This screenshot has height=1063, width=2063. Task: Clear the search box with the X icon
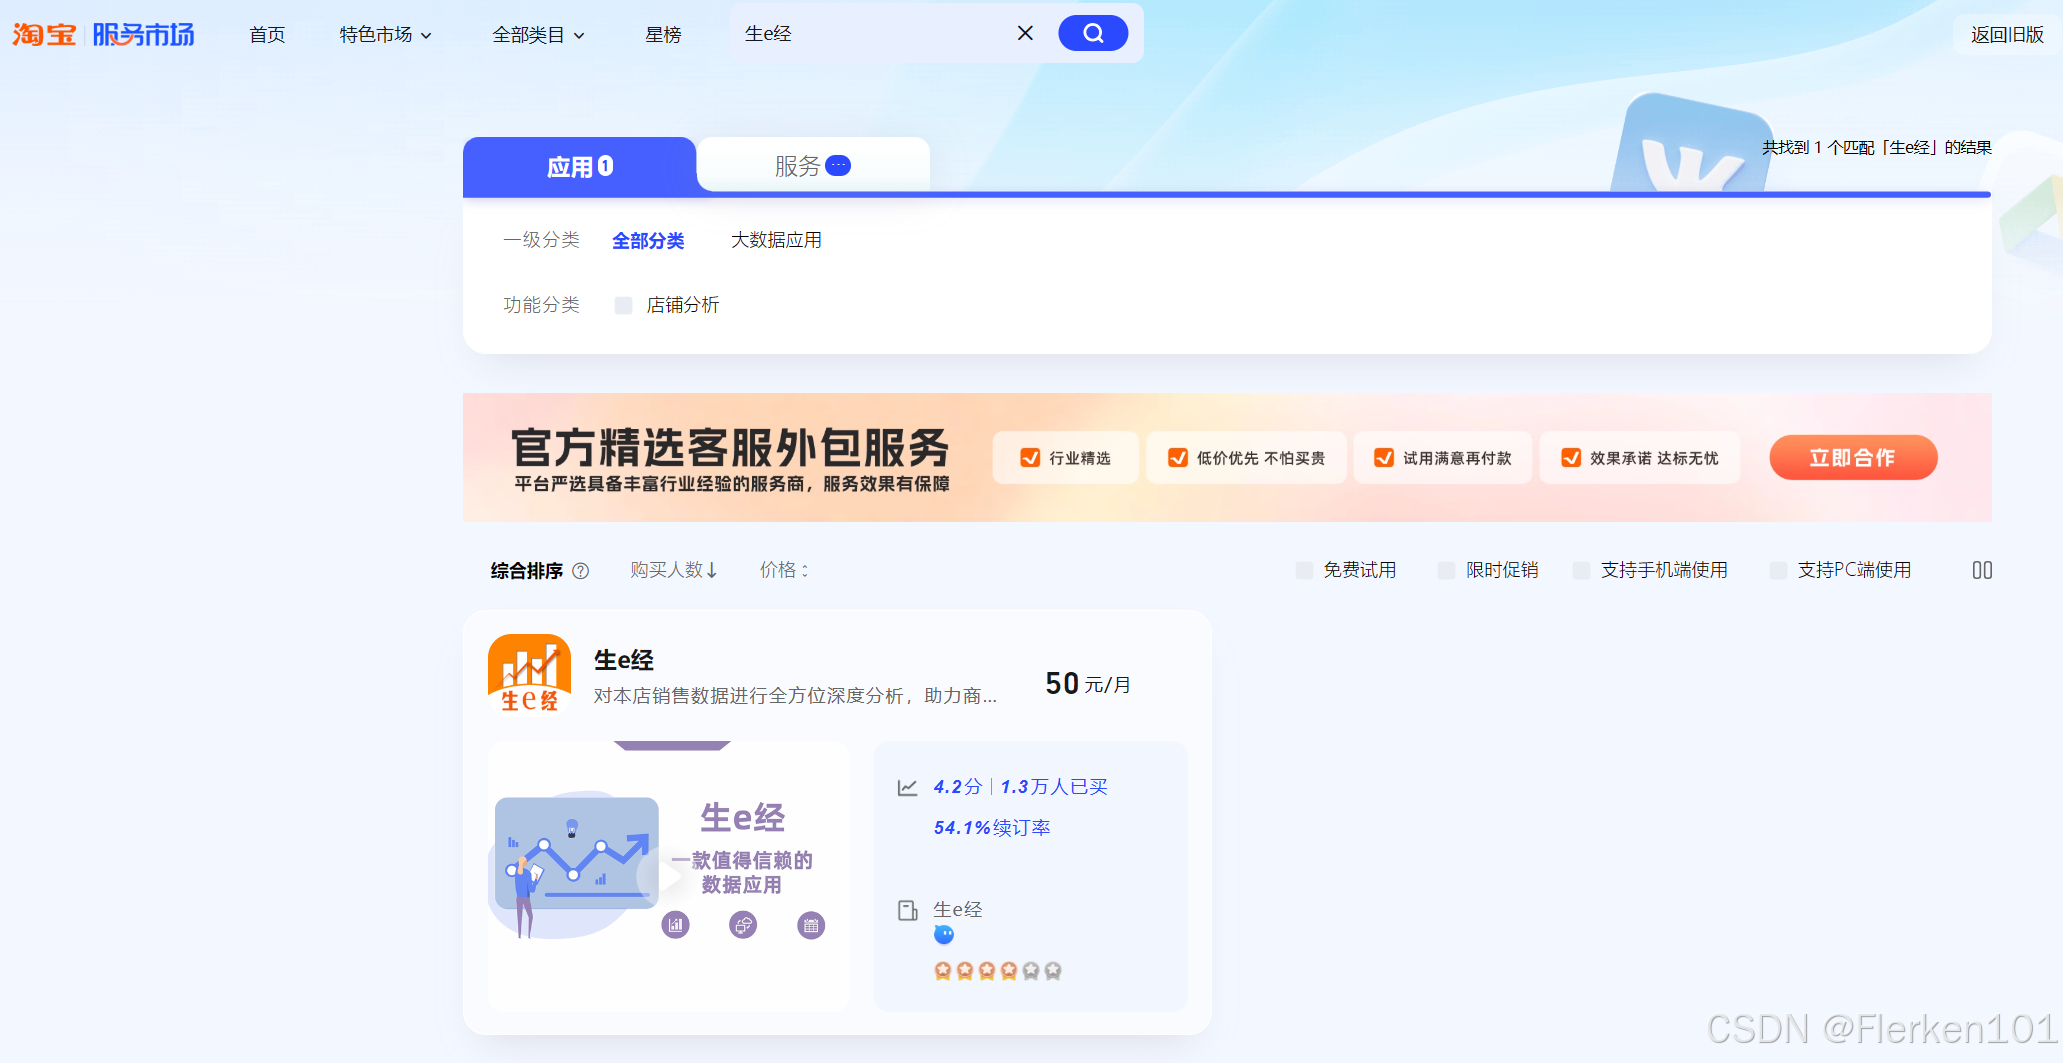1025,33
